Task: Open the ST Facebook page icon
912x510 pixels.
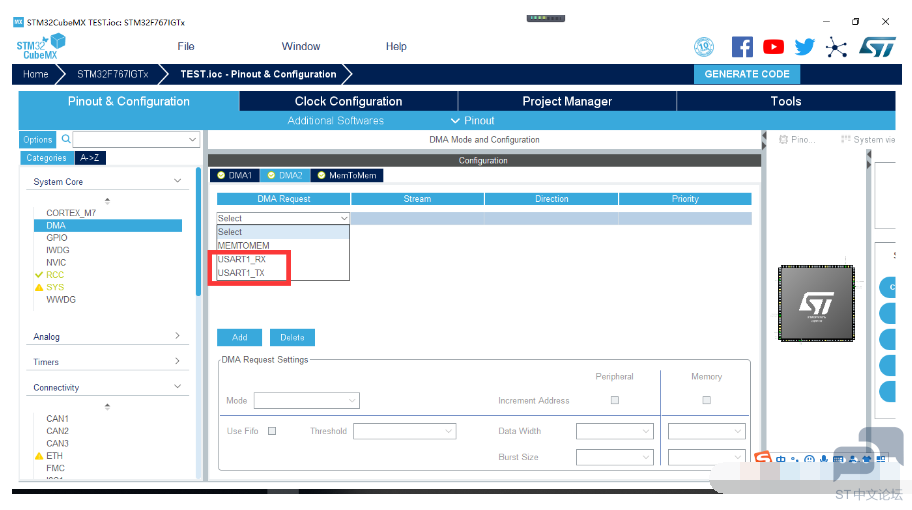Action: (742, 47)
